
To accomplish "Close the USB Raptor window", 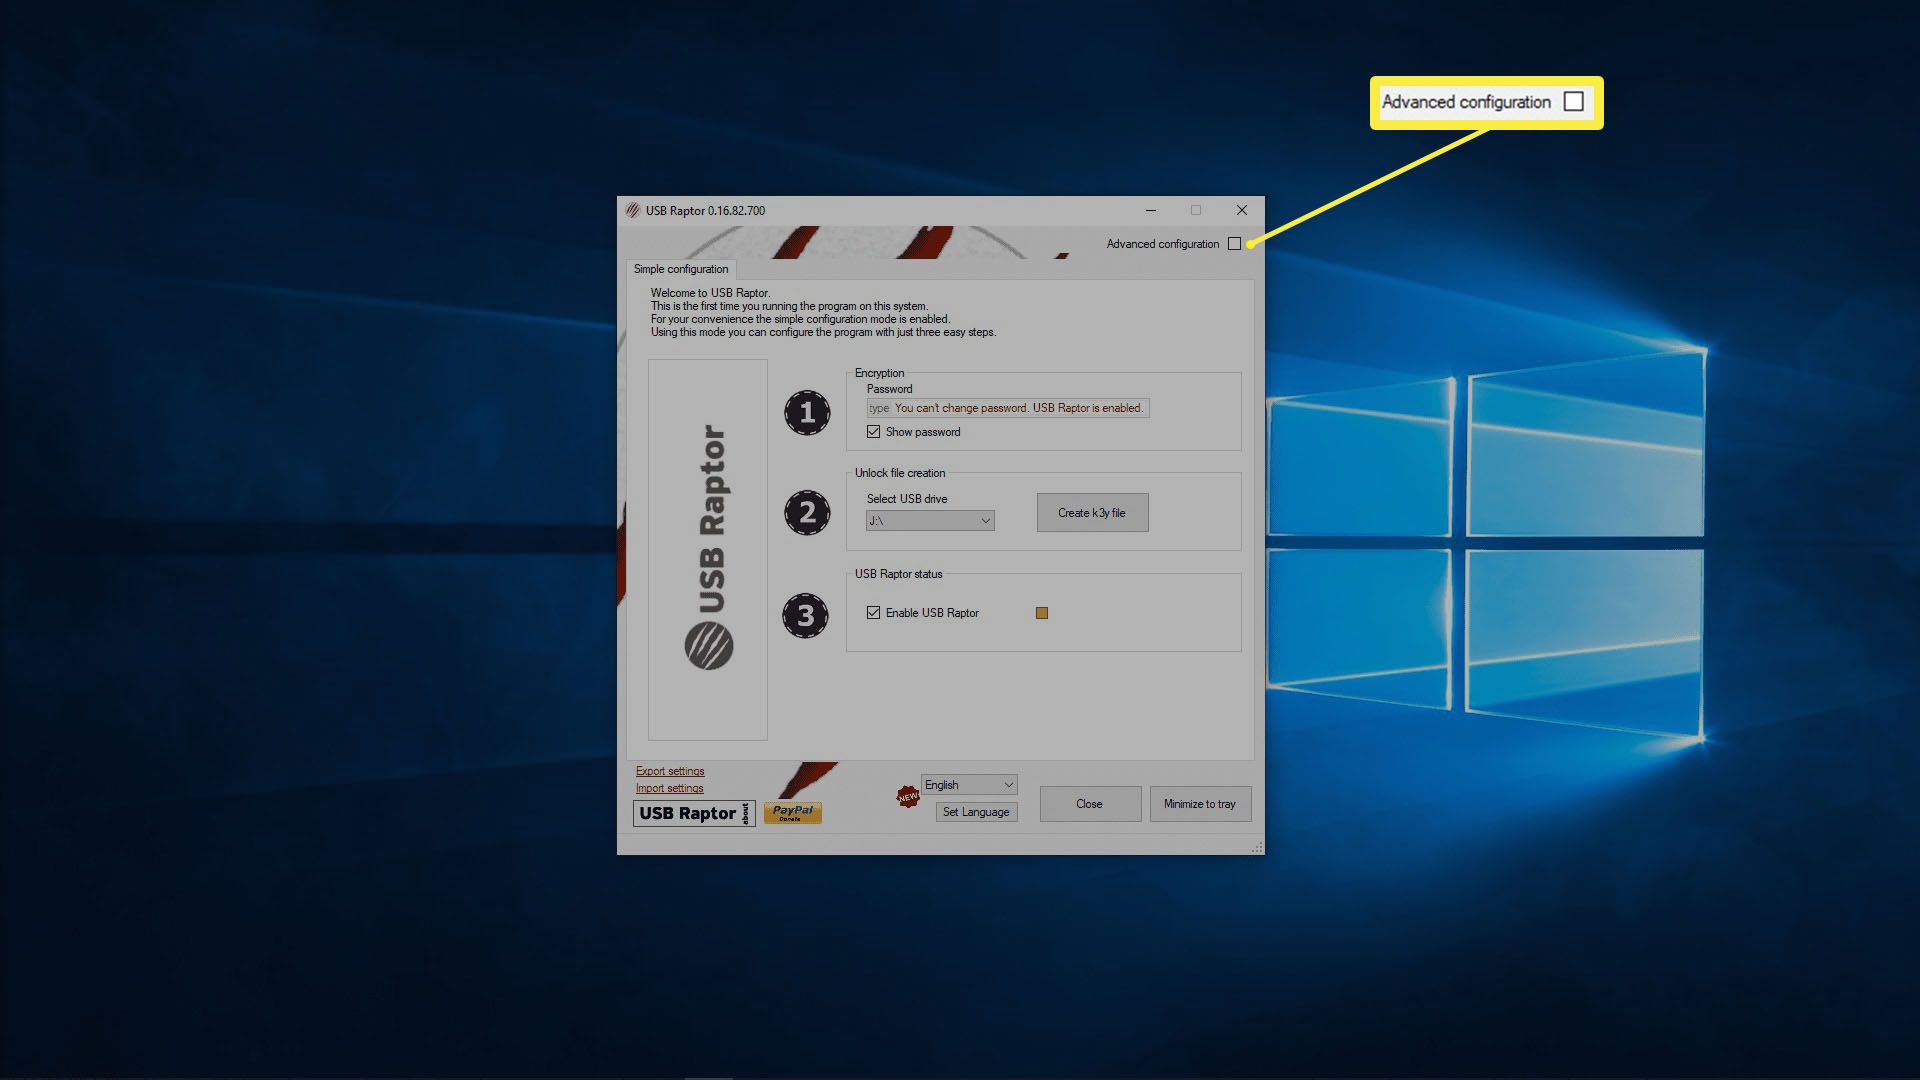I will point(1242,210).
